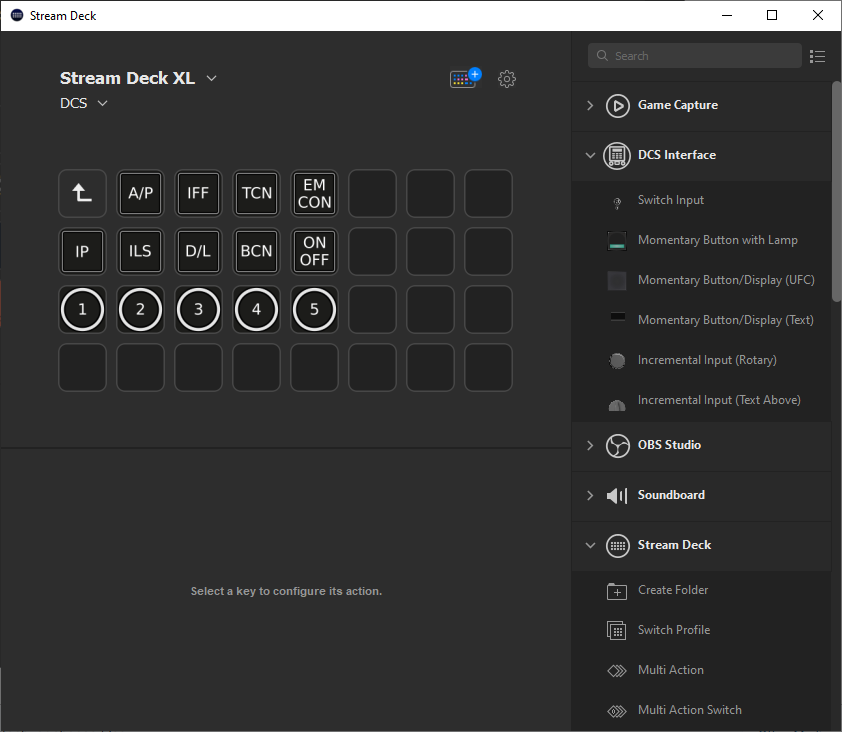Expand the OBS Studio category chevron

[590, 445]
